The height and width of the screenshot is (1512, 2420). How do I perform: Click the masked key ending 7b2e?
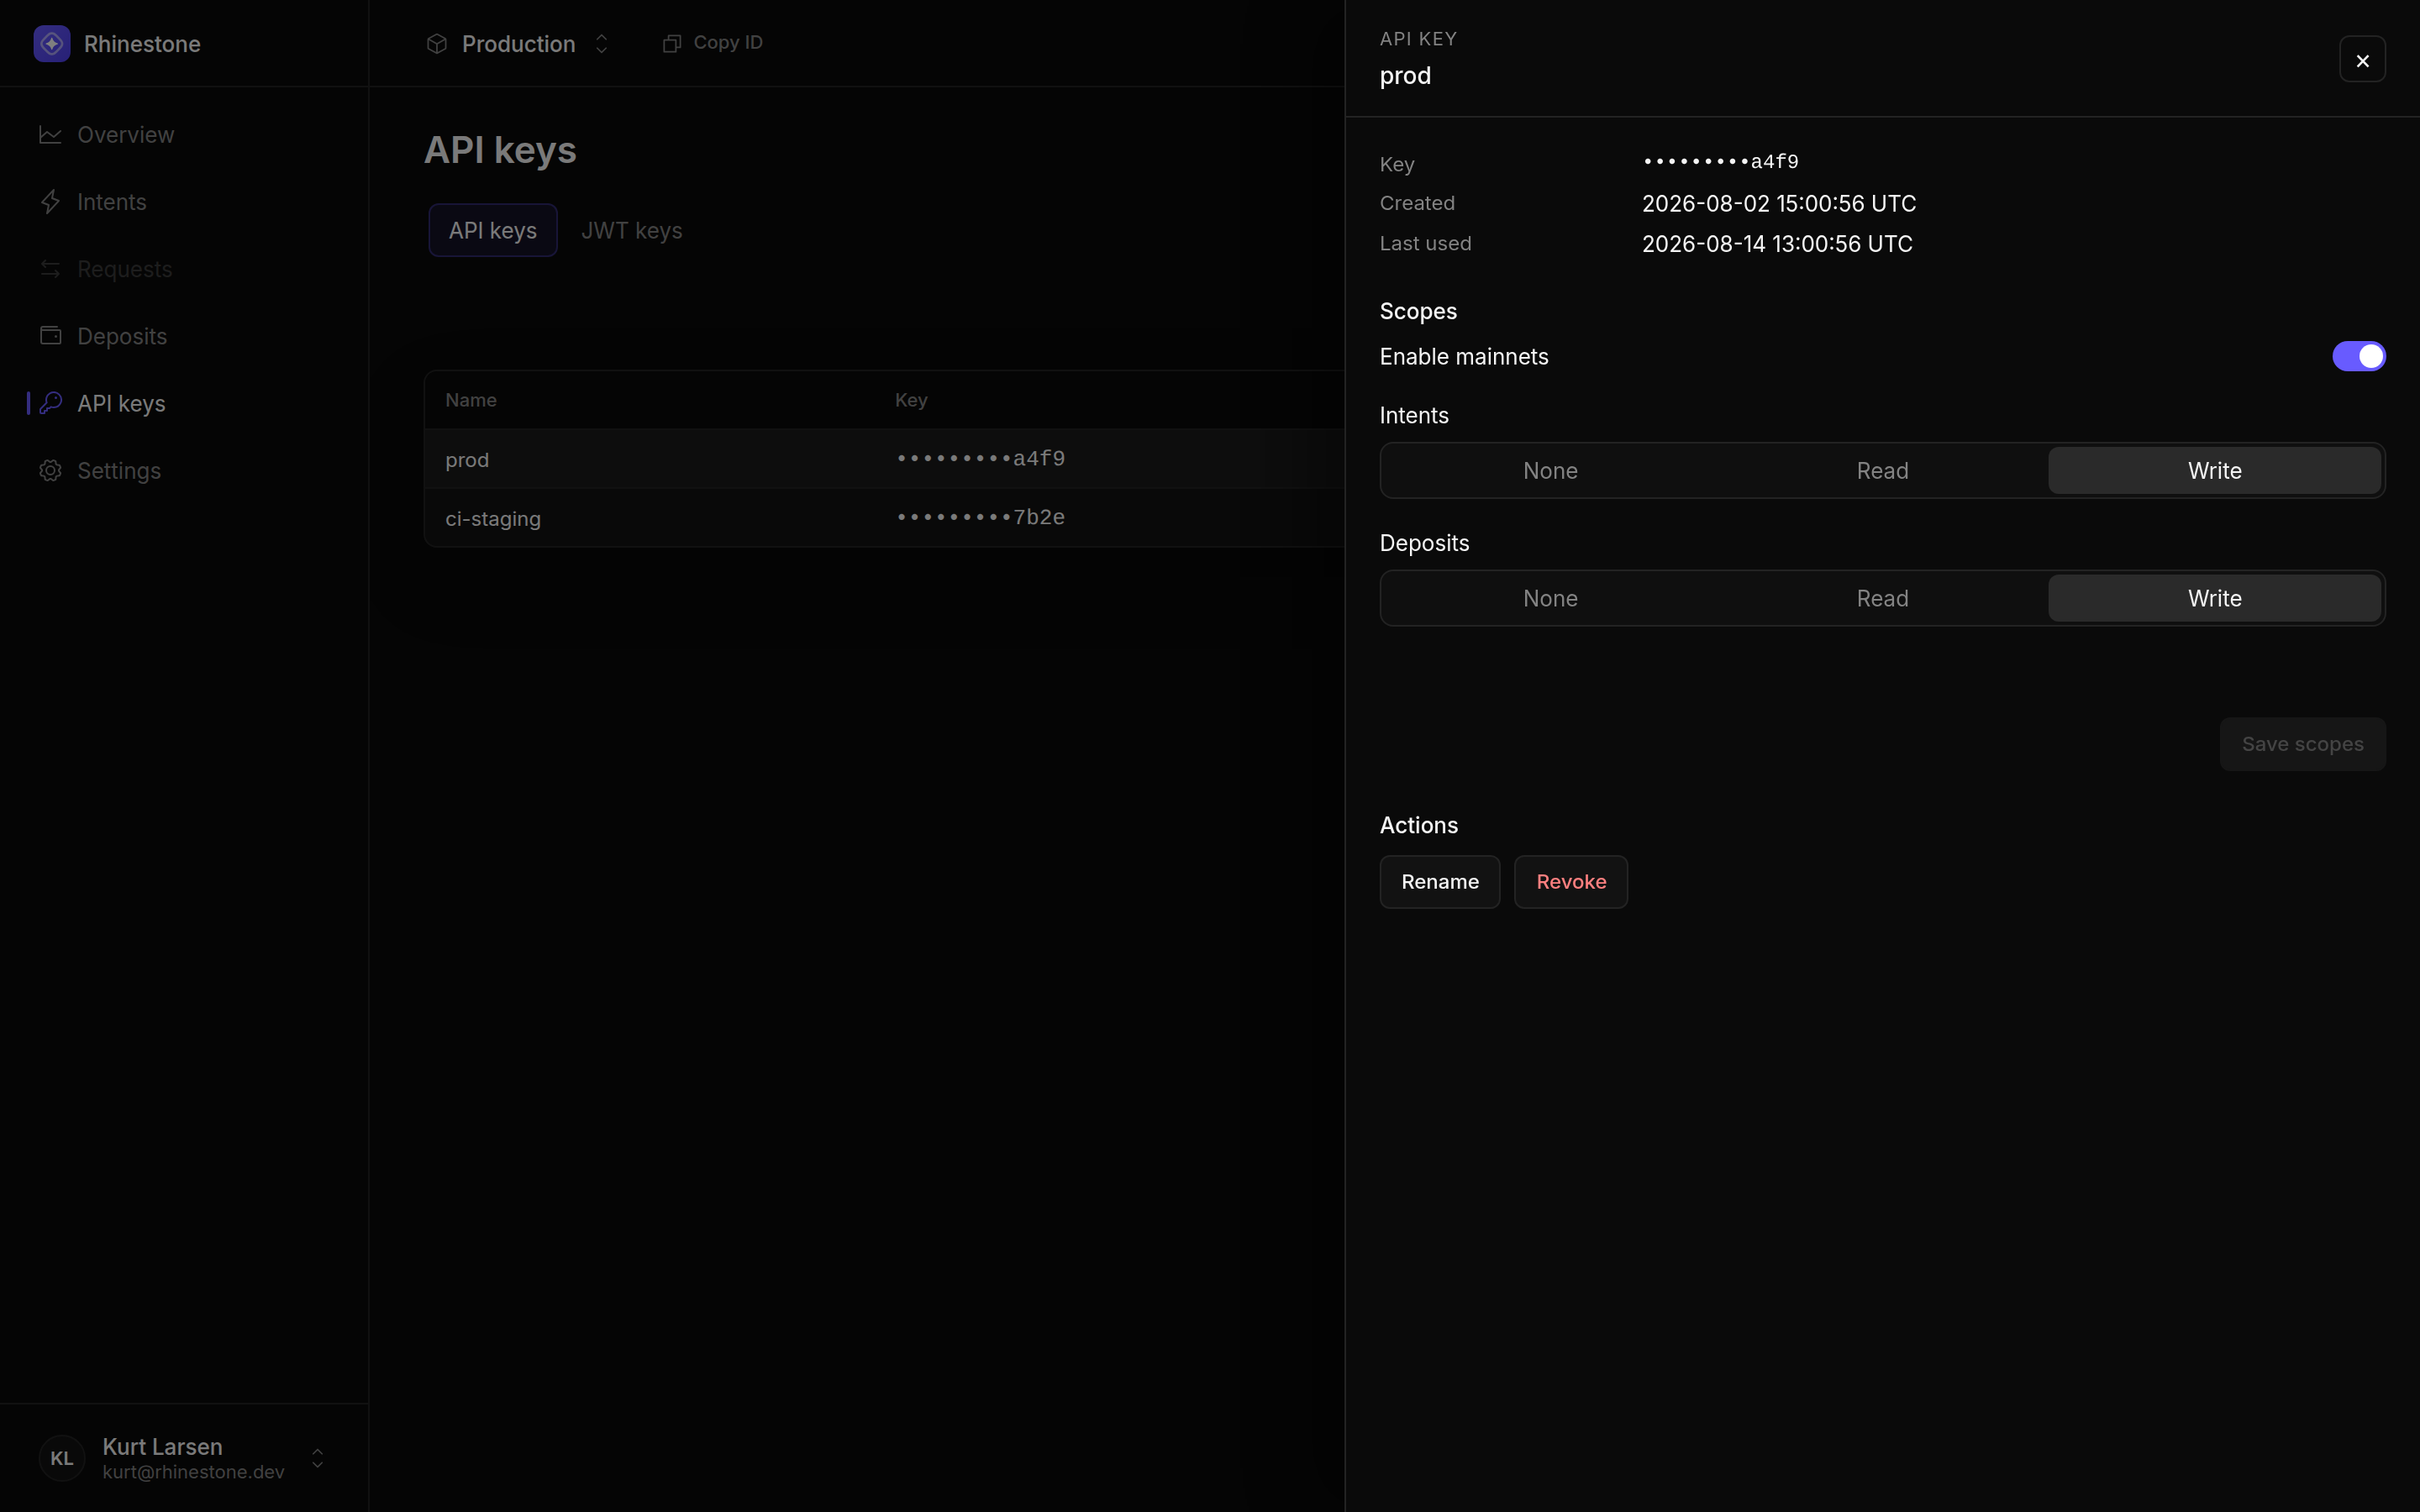pos(980,517)
